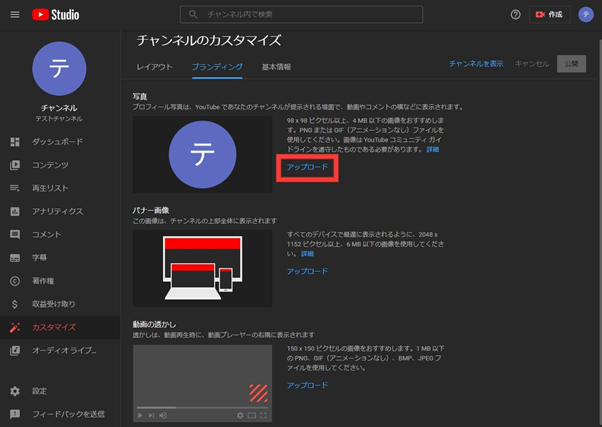Click the next-track icon in watermark preview
602x427 pixels.
tap(152, 415)
